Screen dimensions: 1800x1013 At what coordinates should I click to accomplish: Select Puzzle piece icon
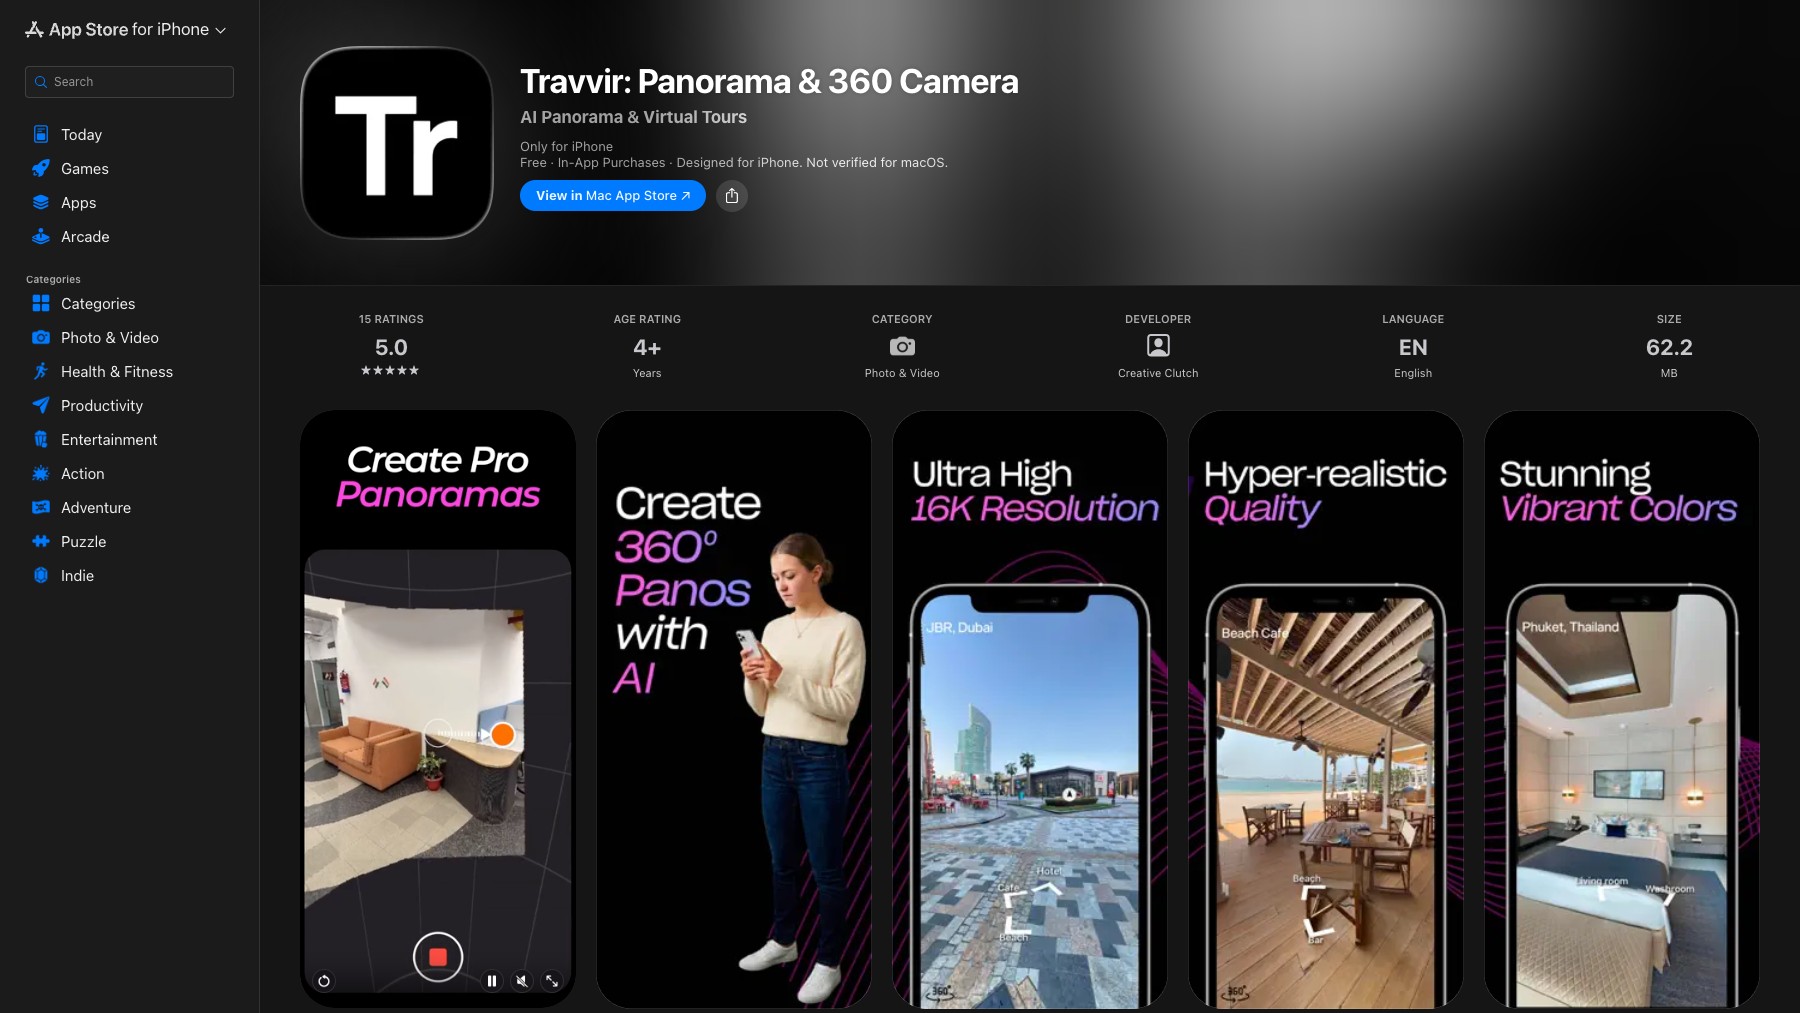41,541
